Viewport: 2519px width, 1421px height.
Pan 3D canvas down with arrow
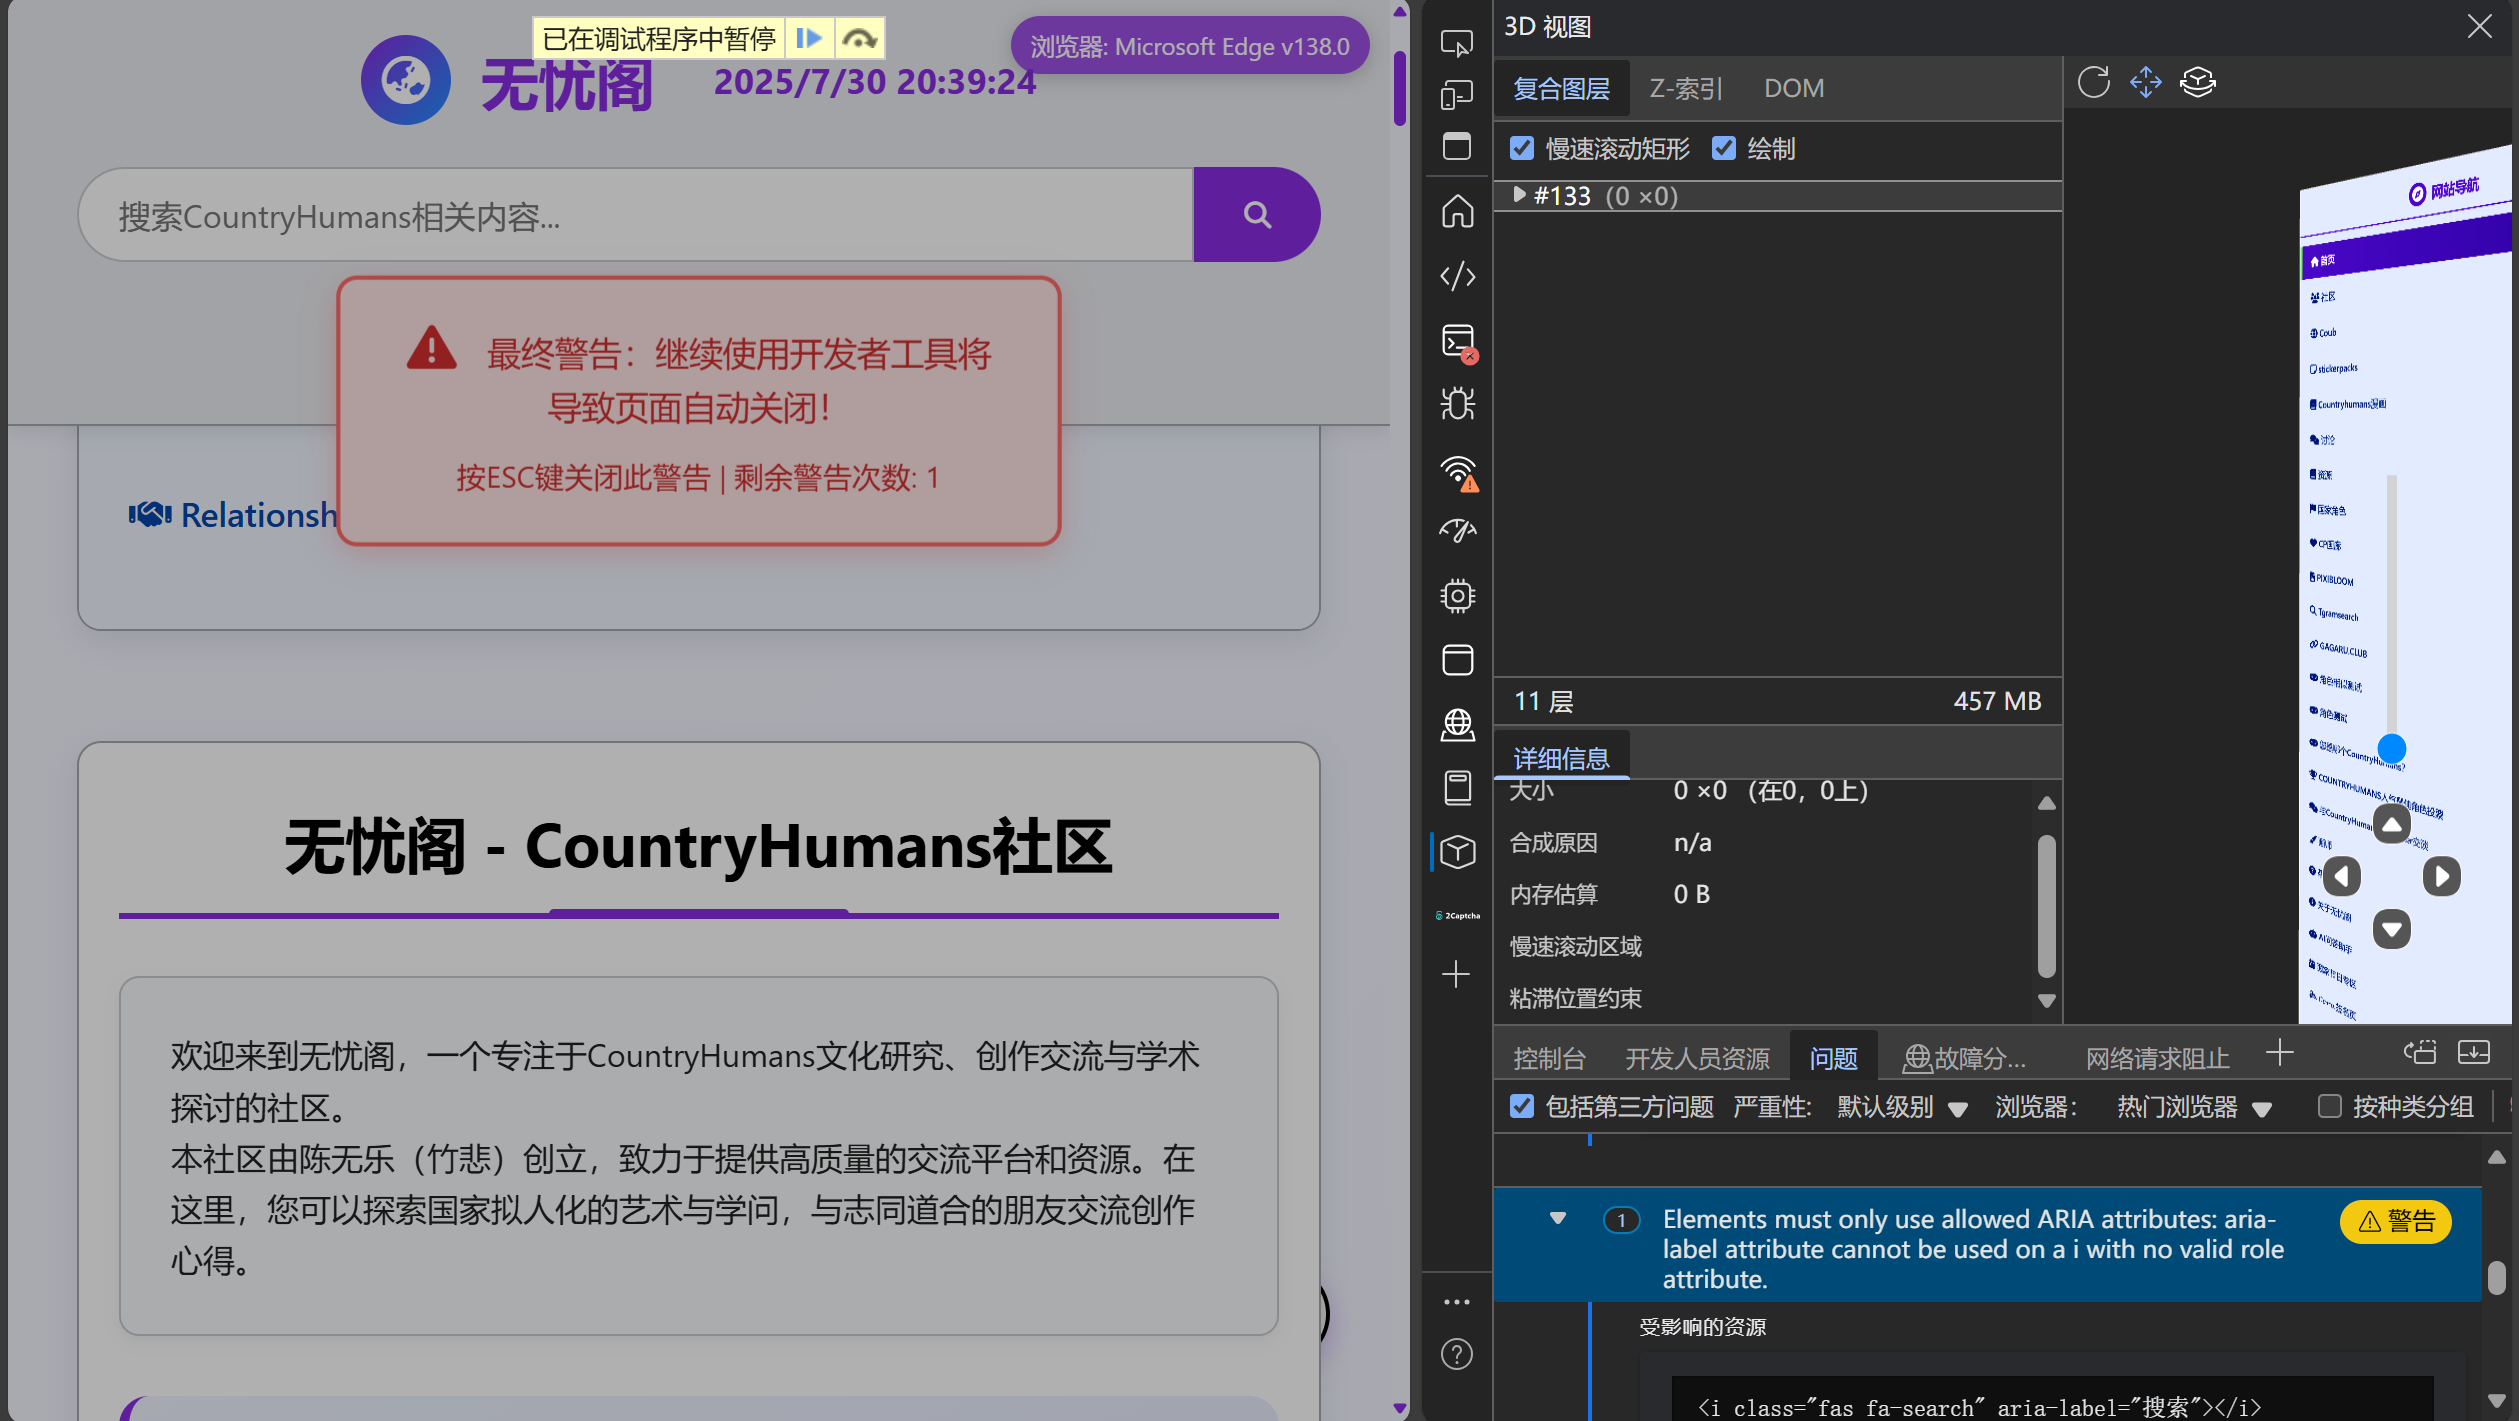click(2392, 929)
